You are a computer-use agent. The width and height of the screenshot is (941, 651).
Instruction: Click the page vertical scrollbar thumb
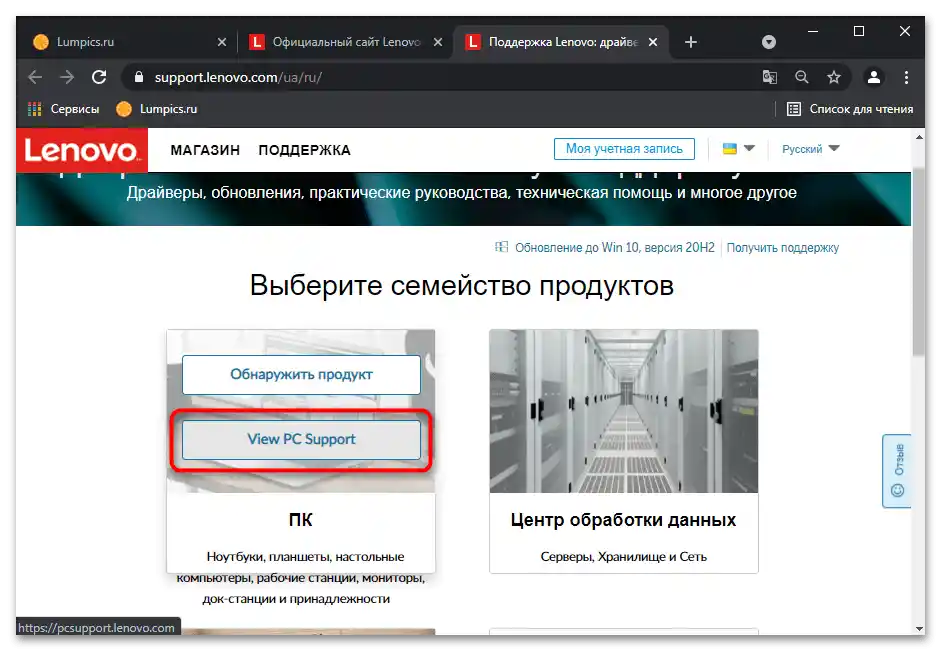[919, 262]
